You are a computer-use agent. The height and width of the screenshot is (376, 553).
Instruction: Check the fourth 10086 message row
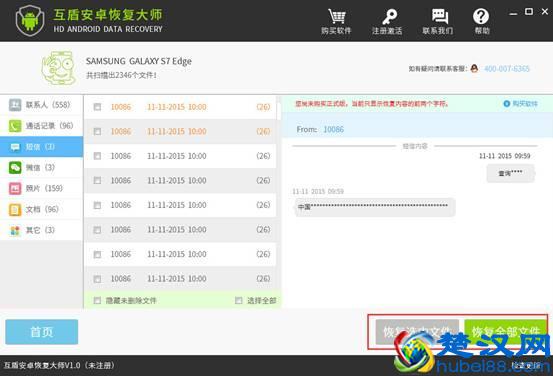click(x=97, y=181)
